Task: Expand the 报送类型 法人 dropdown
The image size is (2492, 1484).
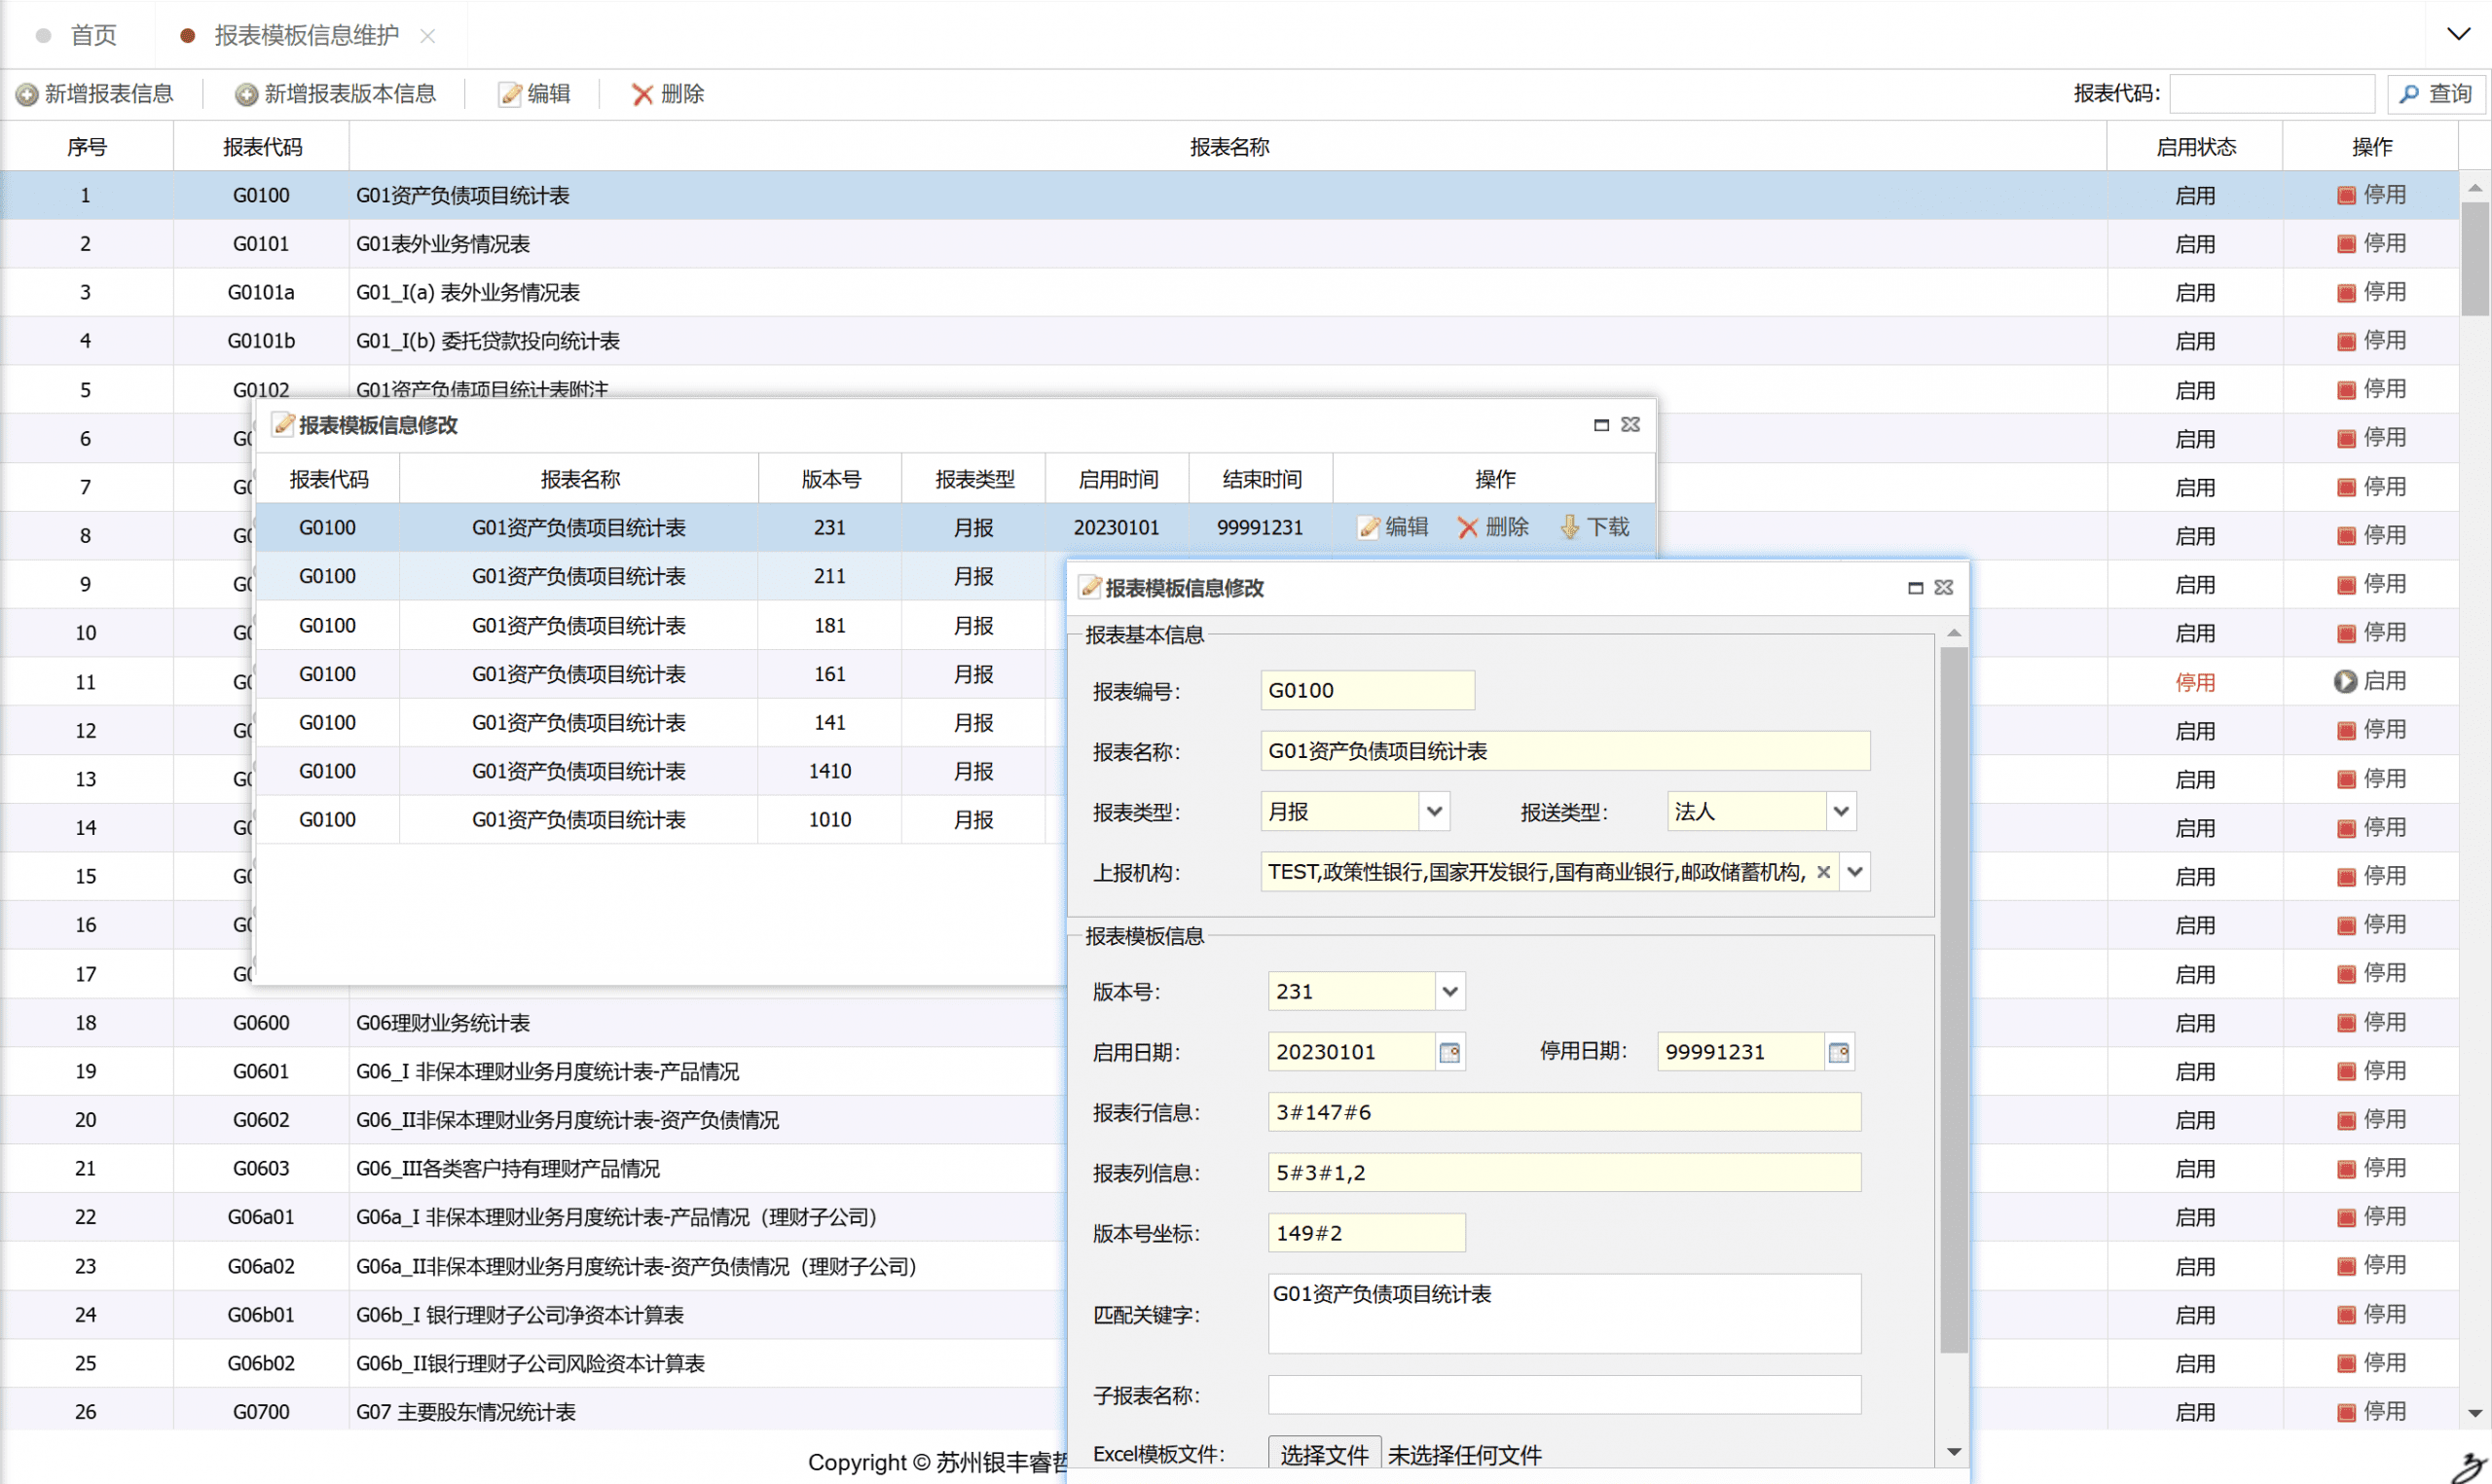Action: tap(1841, 811)
